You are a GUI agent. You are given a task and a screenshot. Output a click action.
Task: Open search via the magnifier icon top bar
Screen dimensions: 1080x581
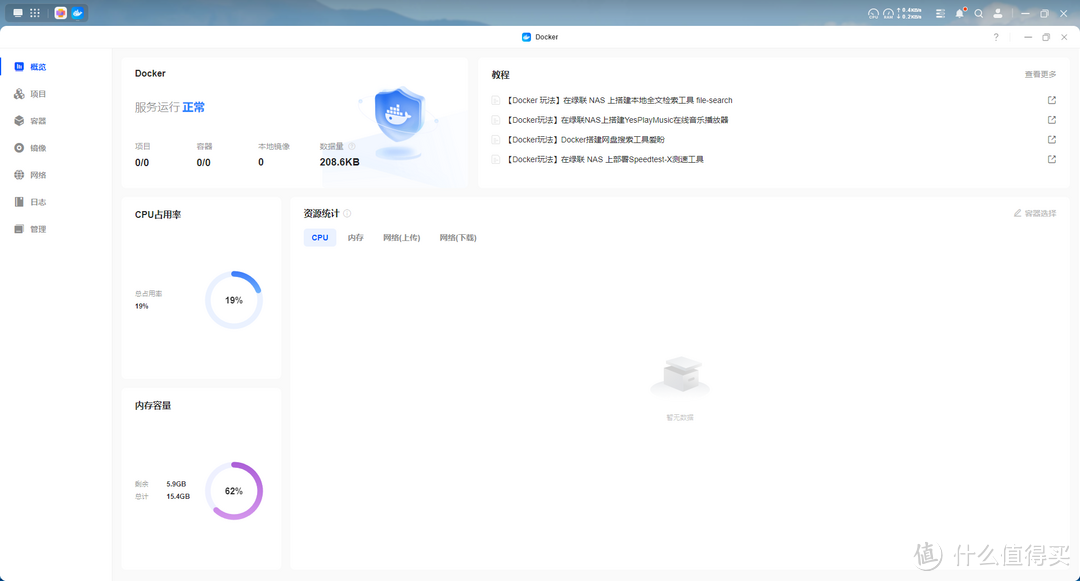pyautogui.click(x=978, y=13)
